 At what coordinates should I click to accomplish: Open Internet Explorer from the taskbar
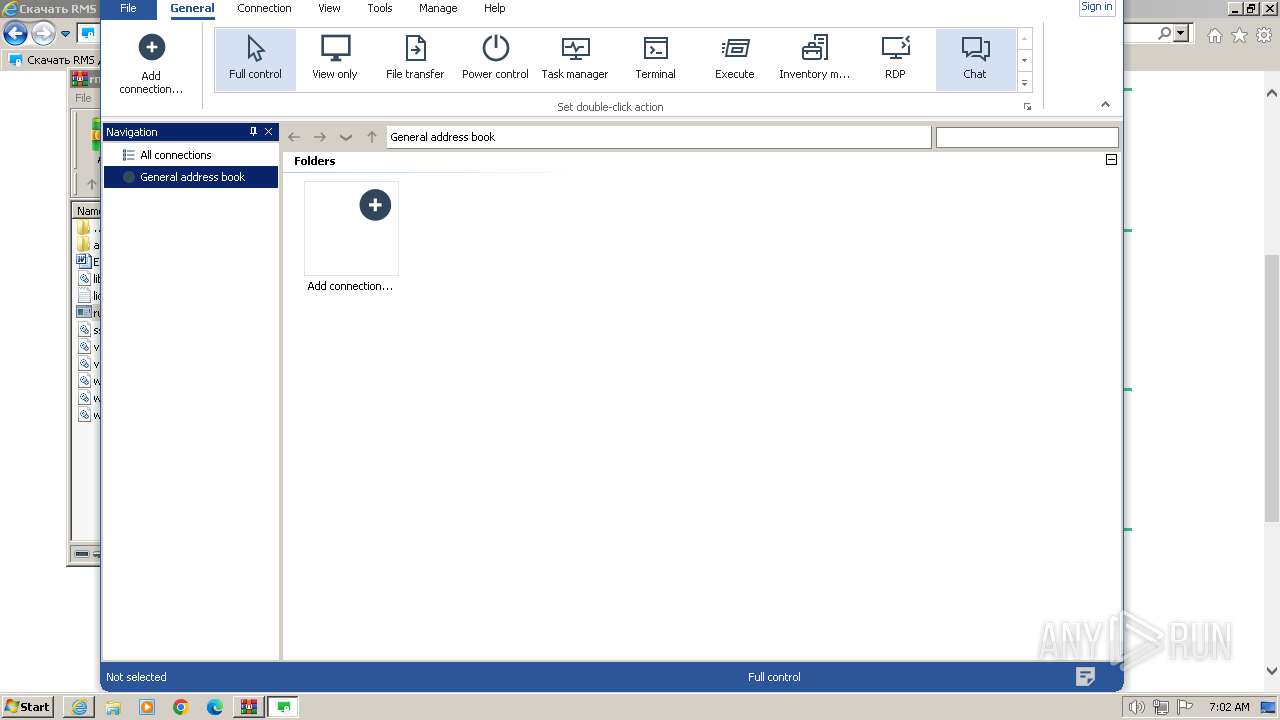[x=79, y=707]
